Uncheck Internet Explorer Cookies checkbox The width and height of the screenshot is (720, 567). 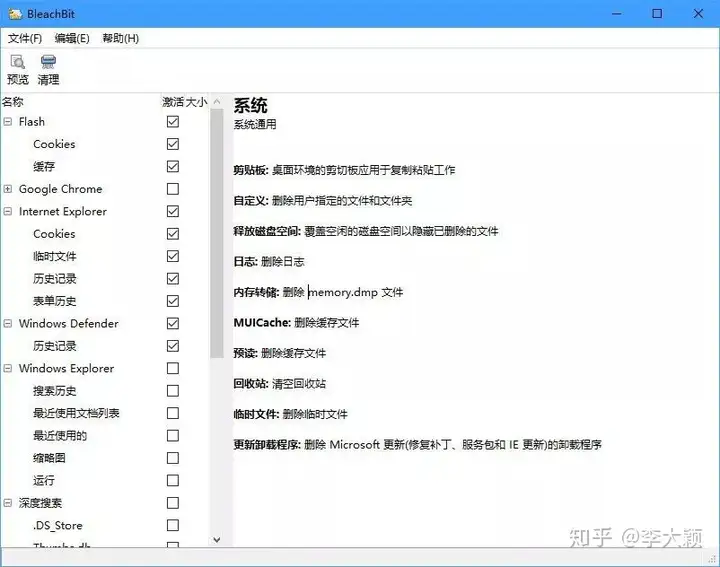point(173,234)
